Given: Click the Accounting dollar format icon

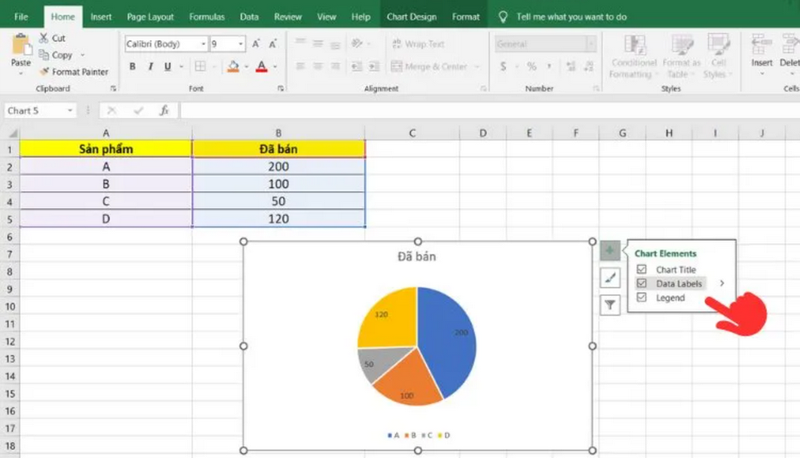Looking at the screenshot, I should pyautogui.click(x=504, y=66).
